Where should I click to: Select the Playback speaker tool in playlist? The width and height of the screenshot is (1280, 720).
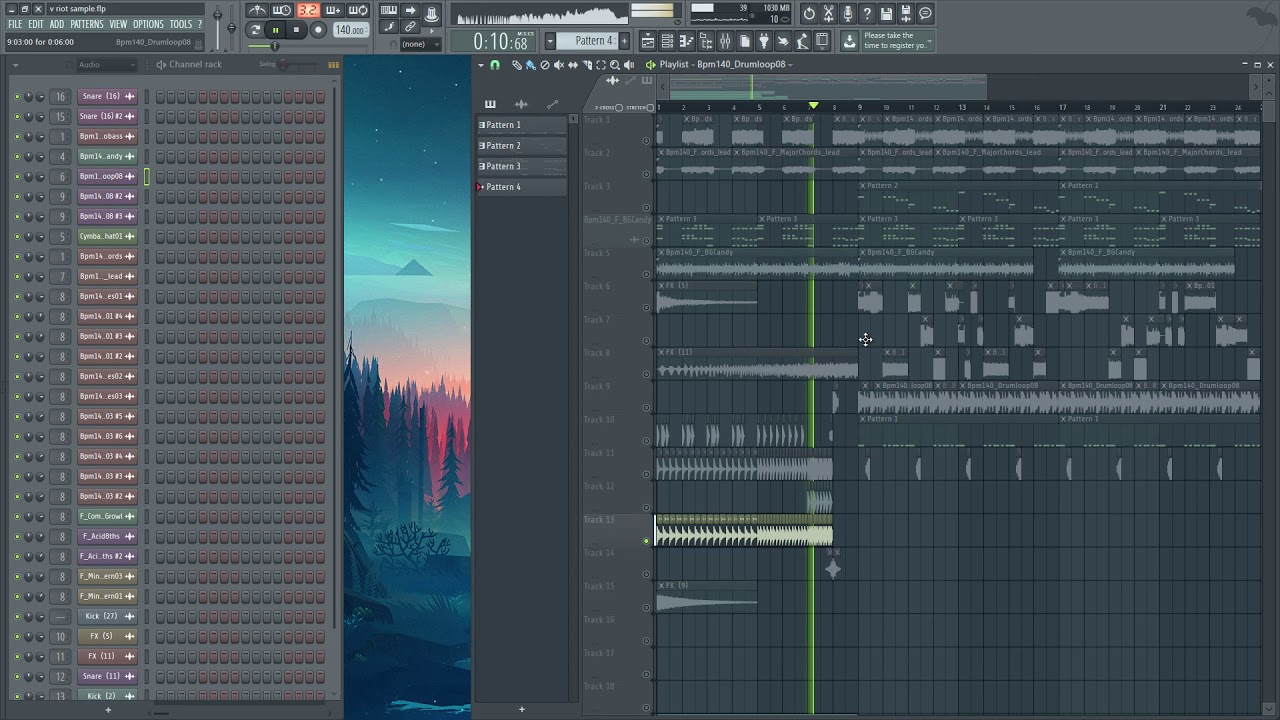(629, 64)
